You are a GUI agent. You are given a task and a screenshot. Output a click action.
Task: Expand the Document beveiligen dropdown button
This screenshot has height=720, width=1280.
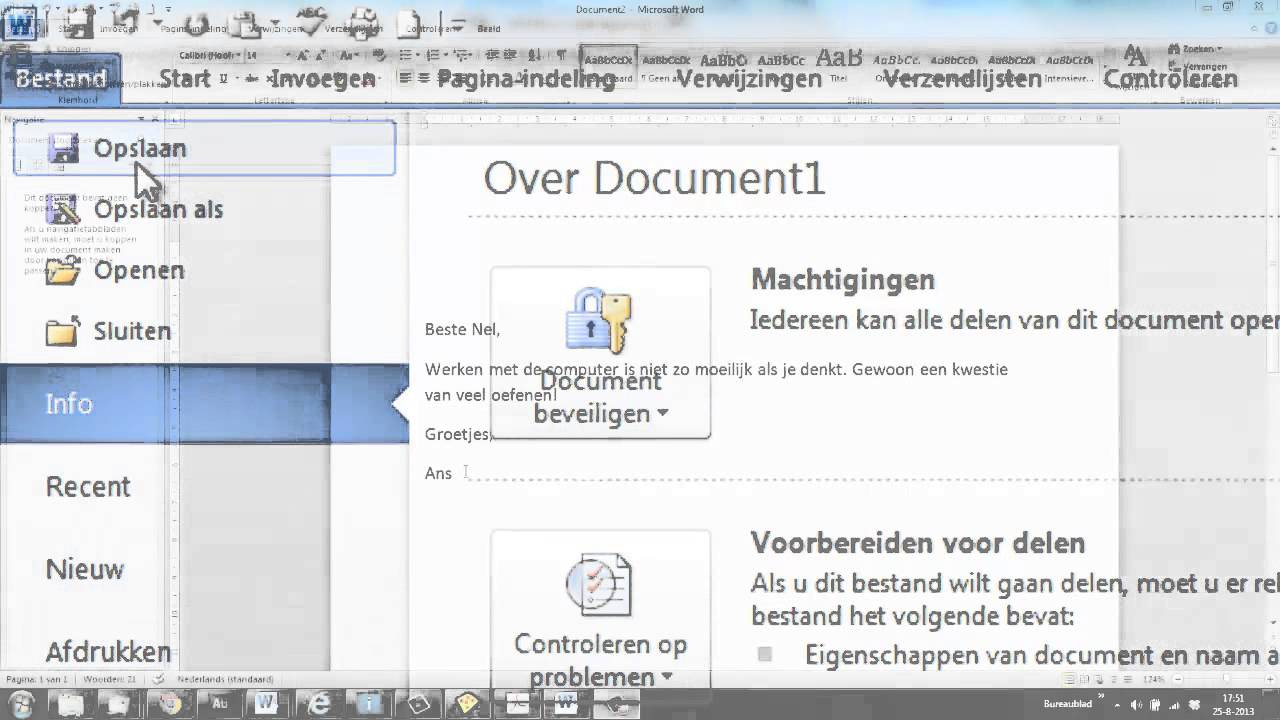pos(600,353)
